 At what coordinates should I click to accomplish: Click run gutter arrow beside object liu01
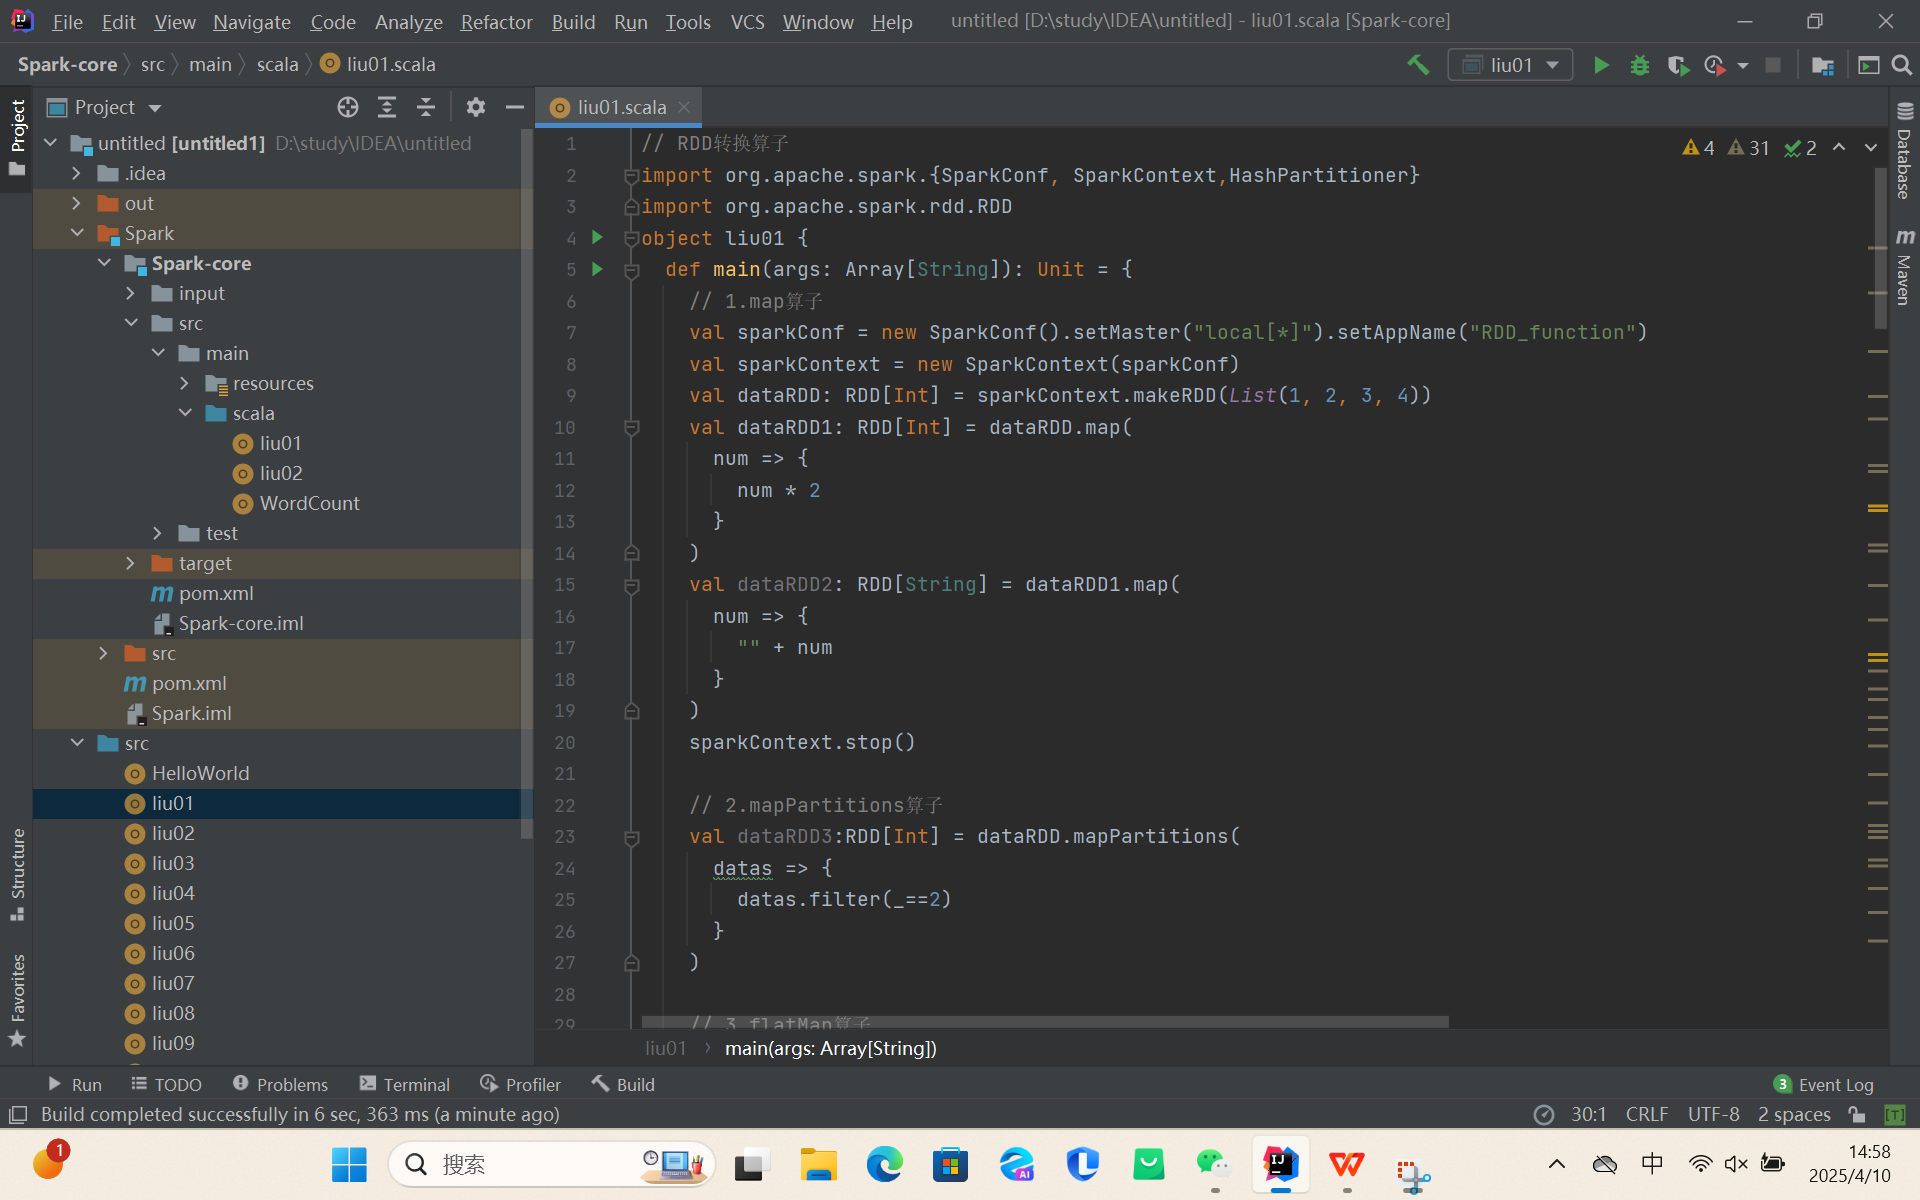[597, 238]
